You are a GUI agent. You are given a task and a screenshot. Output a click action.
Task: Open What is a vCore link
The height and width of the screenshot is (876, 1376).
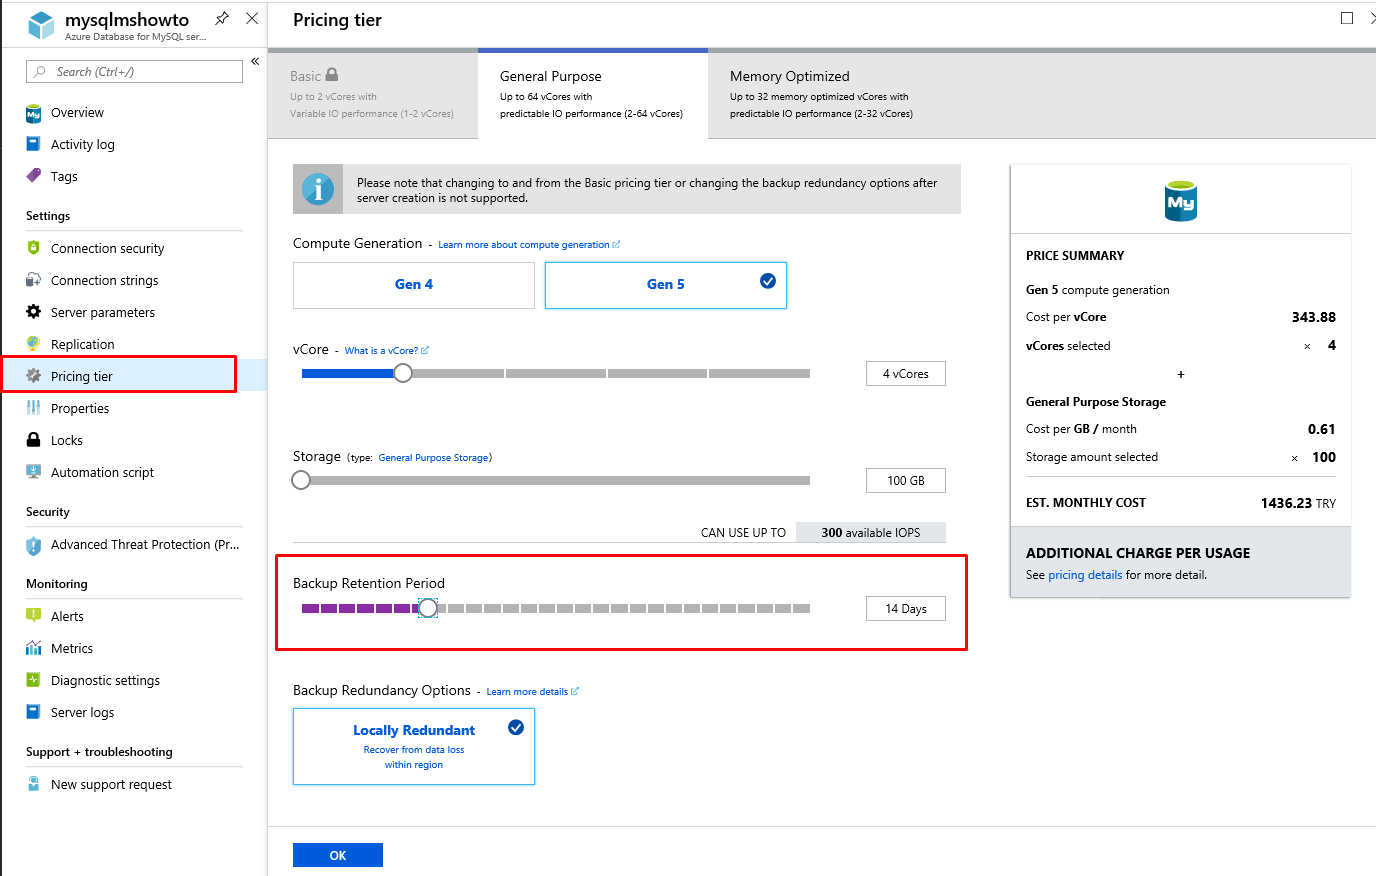point(387,351)
